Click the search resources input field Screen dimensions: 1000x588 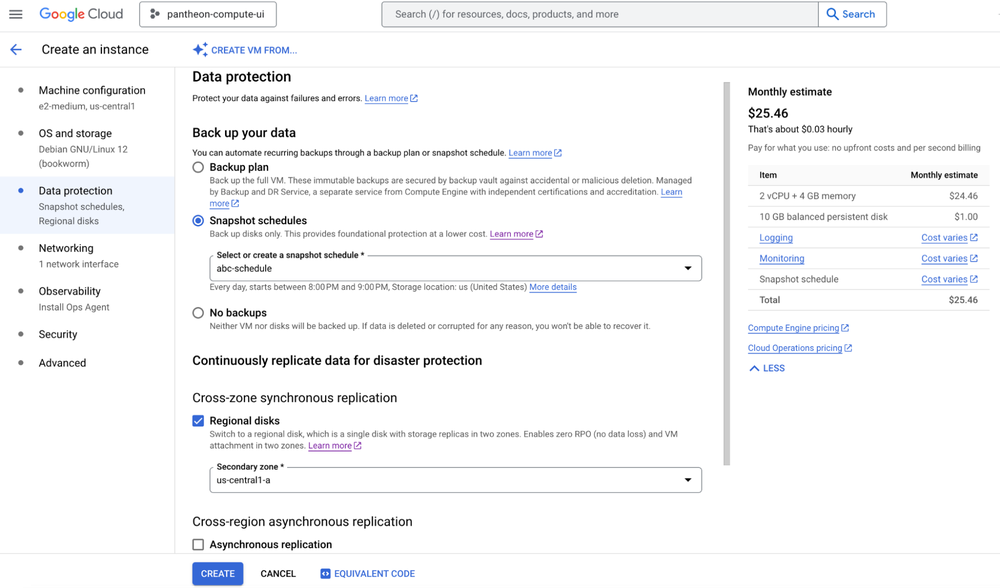[598, 14]
